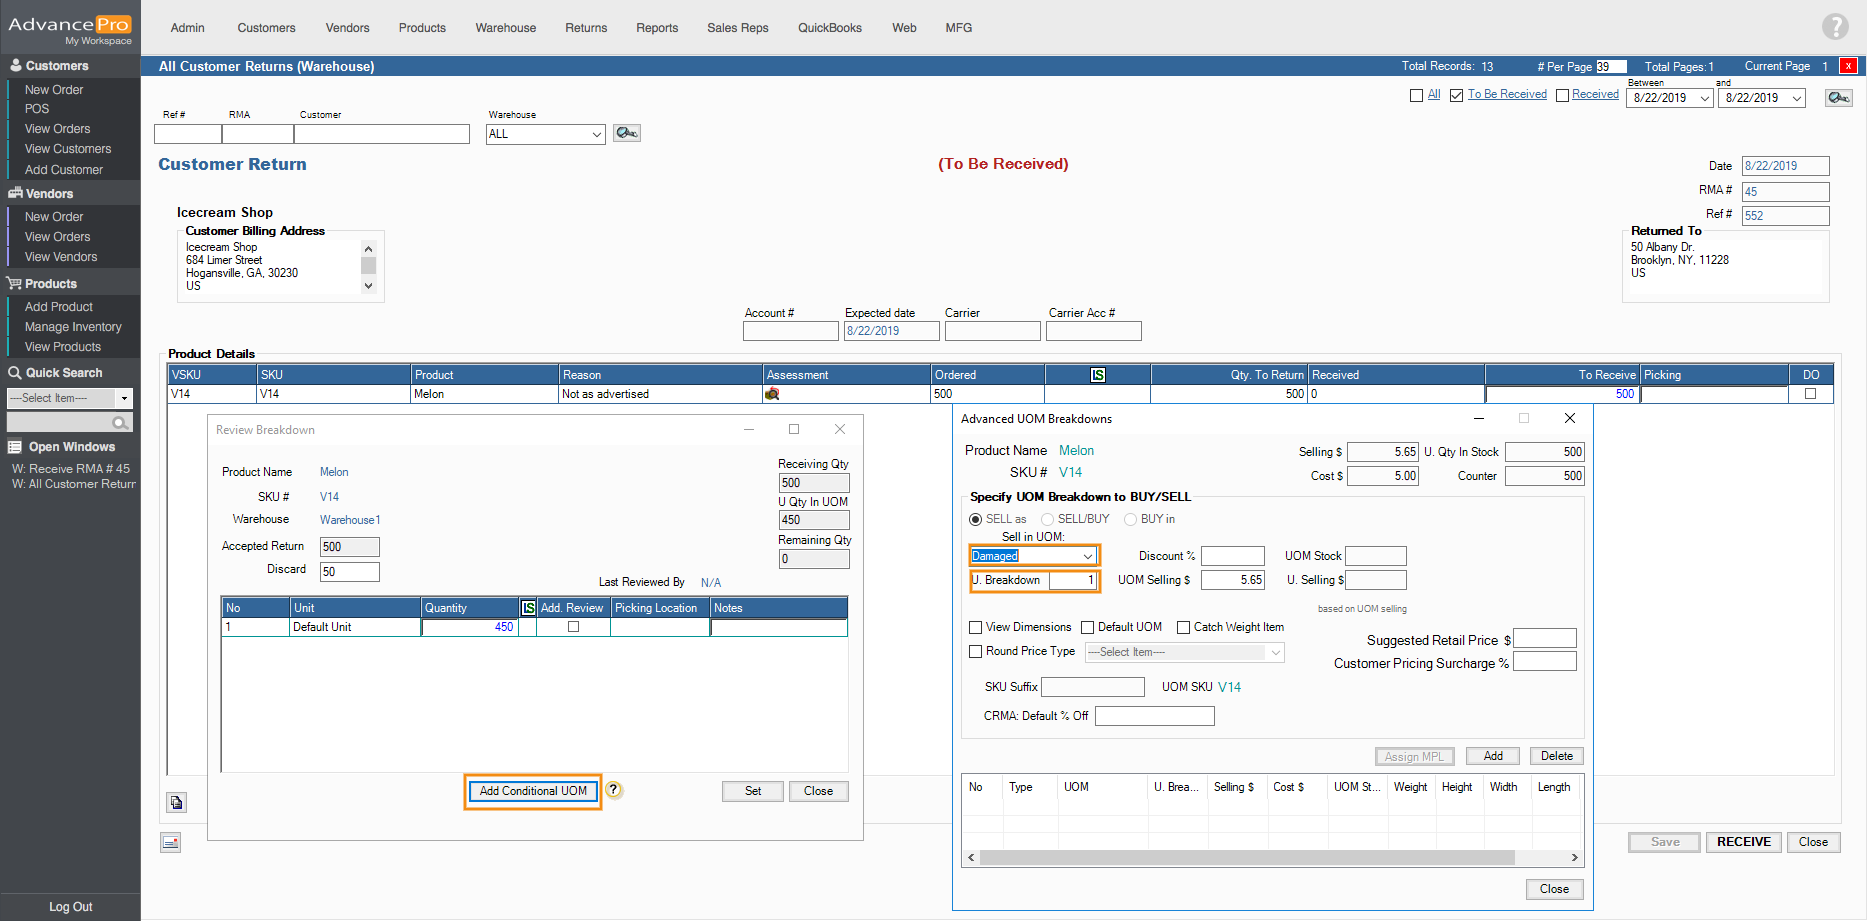Viewport: 1867px width, 921px height.
Task: Click the document copy icon below product grid
Action: pos(176,802)
